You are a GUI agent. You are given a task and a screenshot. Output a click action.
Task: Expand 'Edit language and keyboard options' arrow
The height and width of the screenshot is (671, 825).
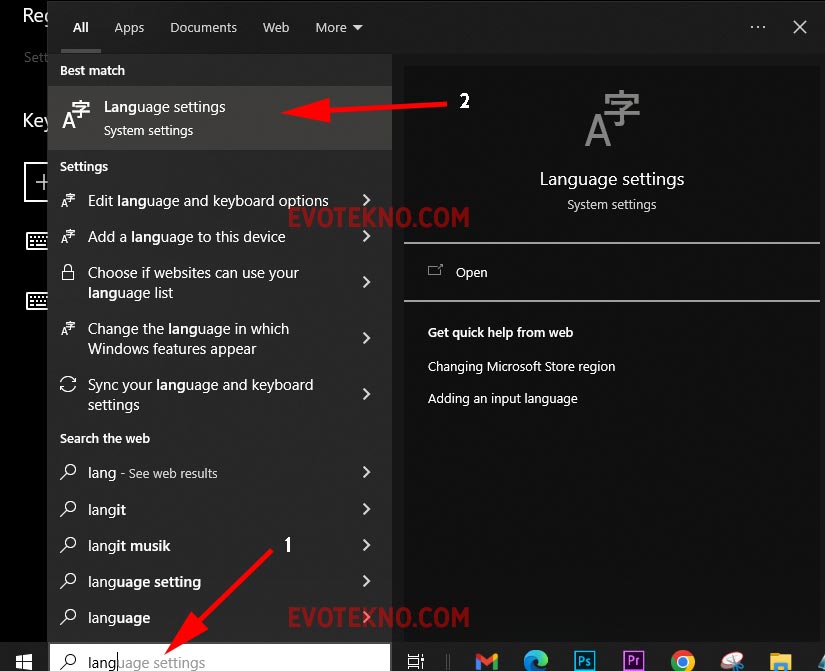(x=366, y=201)
